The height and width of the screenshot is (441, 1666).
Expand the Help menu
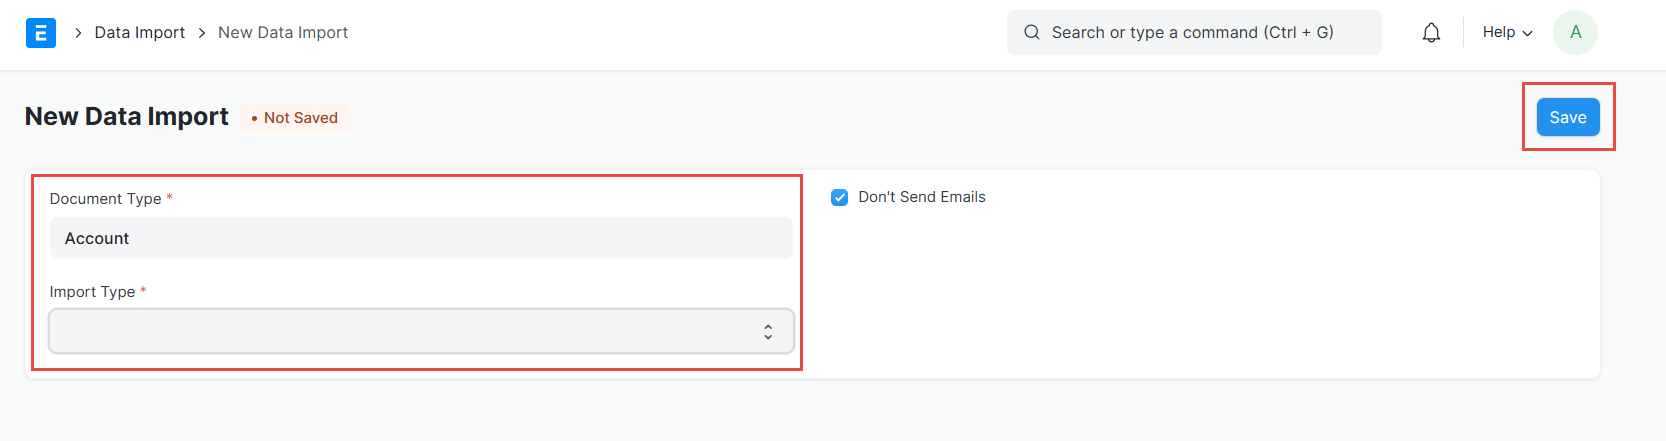(1507, 32)
